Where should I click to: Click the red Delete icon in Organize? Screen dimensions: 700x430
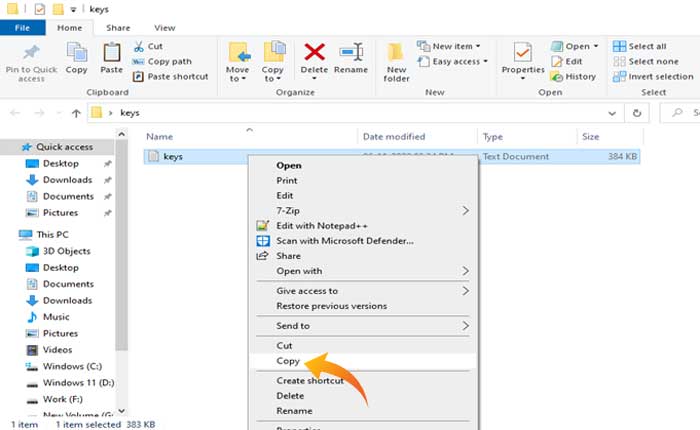pos(314,56)
